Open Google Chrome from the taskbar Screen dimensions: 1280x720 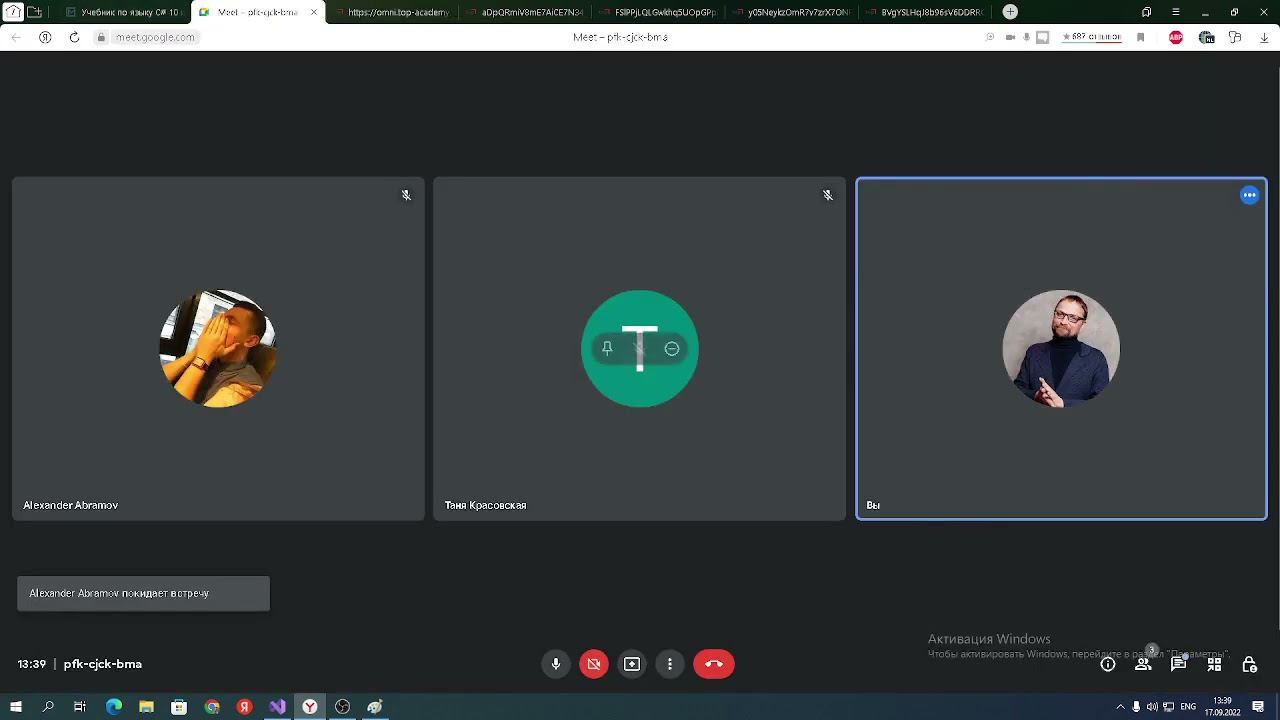(x=212, y=707)
